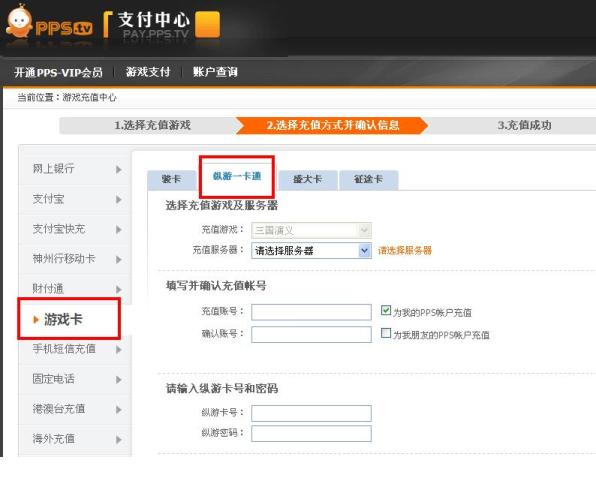Select 支付宝快充 payment method

75,229
